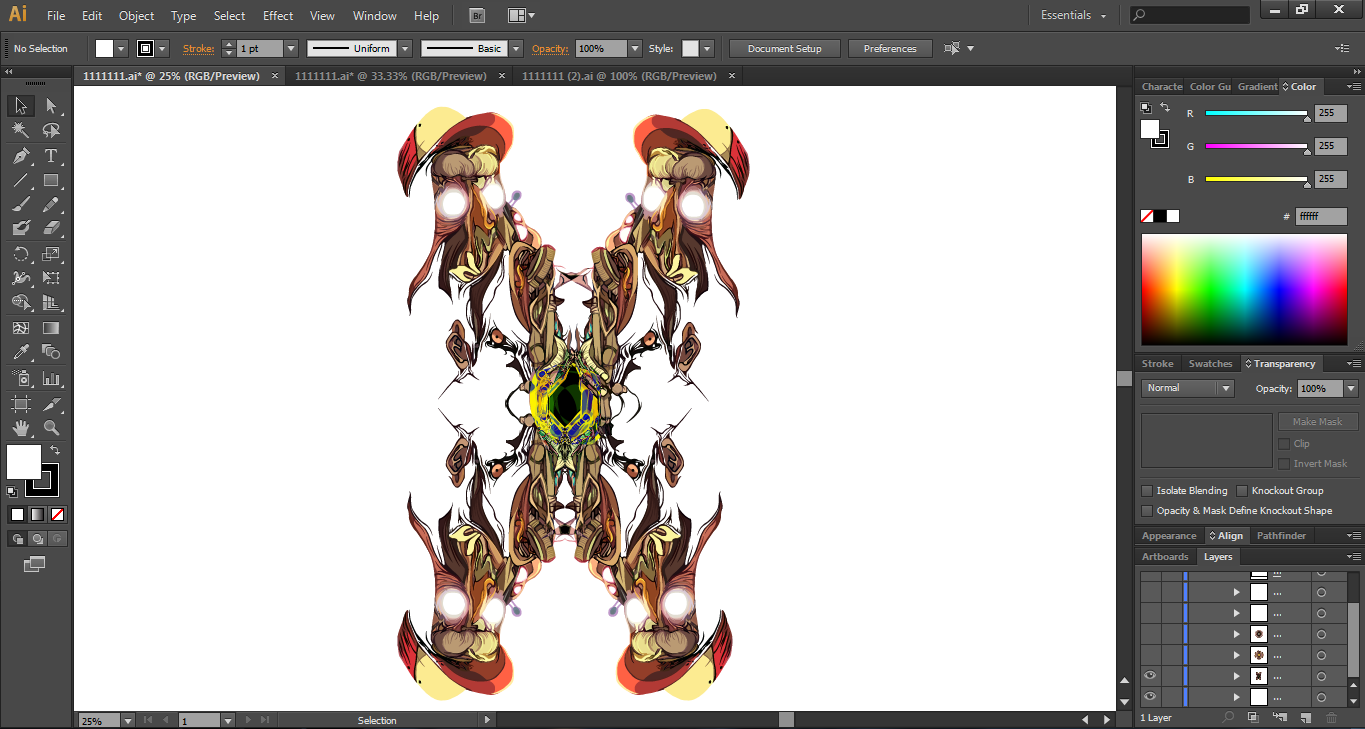The width and height of the screenshot is (1365, 729).
Task: Switch to the Swatches panel tab
Action: [x=1210, y=364]
